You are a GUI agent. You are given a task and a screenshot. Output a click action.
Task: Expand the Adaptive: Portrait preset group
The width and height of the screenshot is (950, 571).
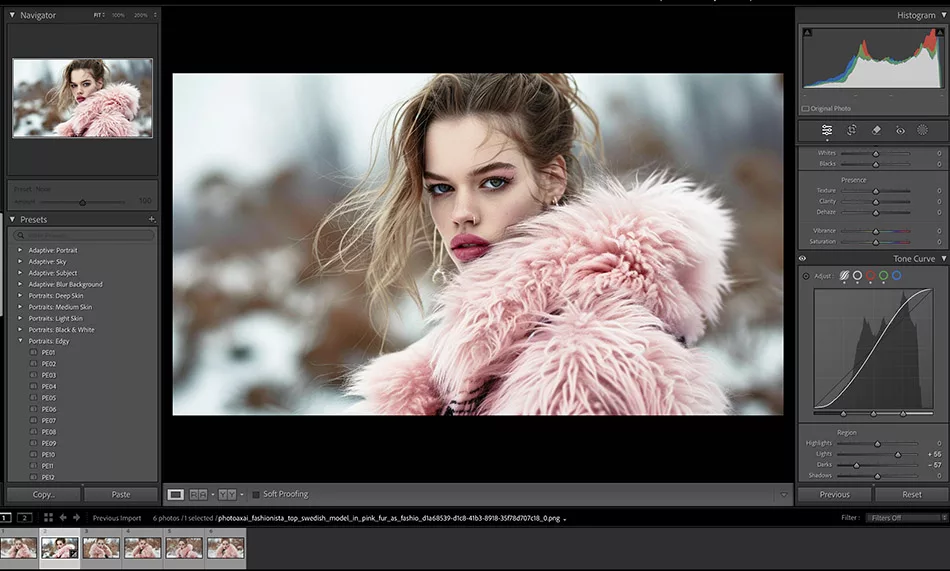pyautogui.click(x=20, y=250)
